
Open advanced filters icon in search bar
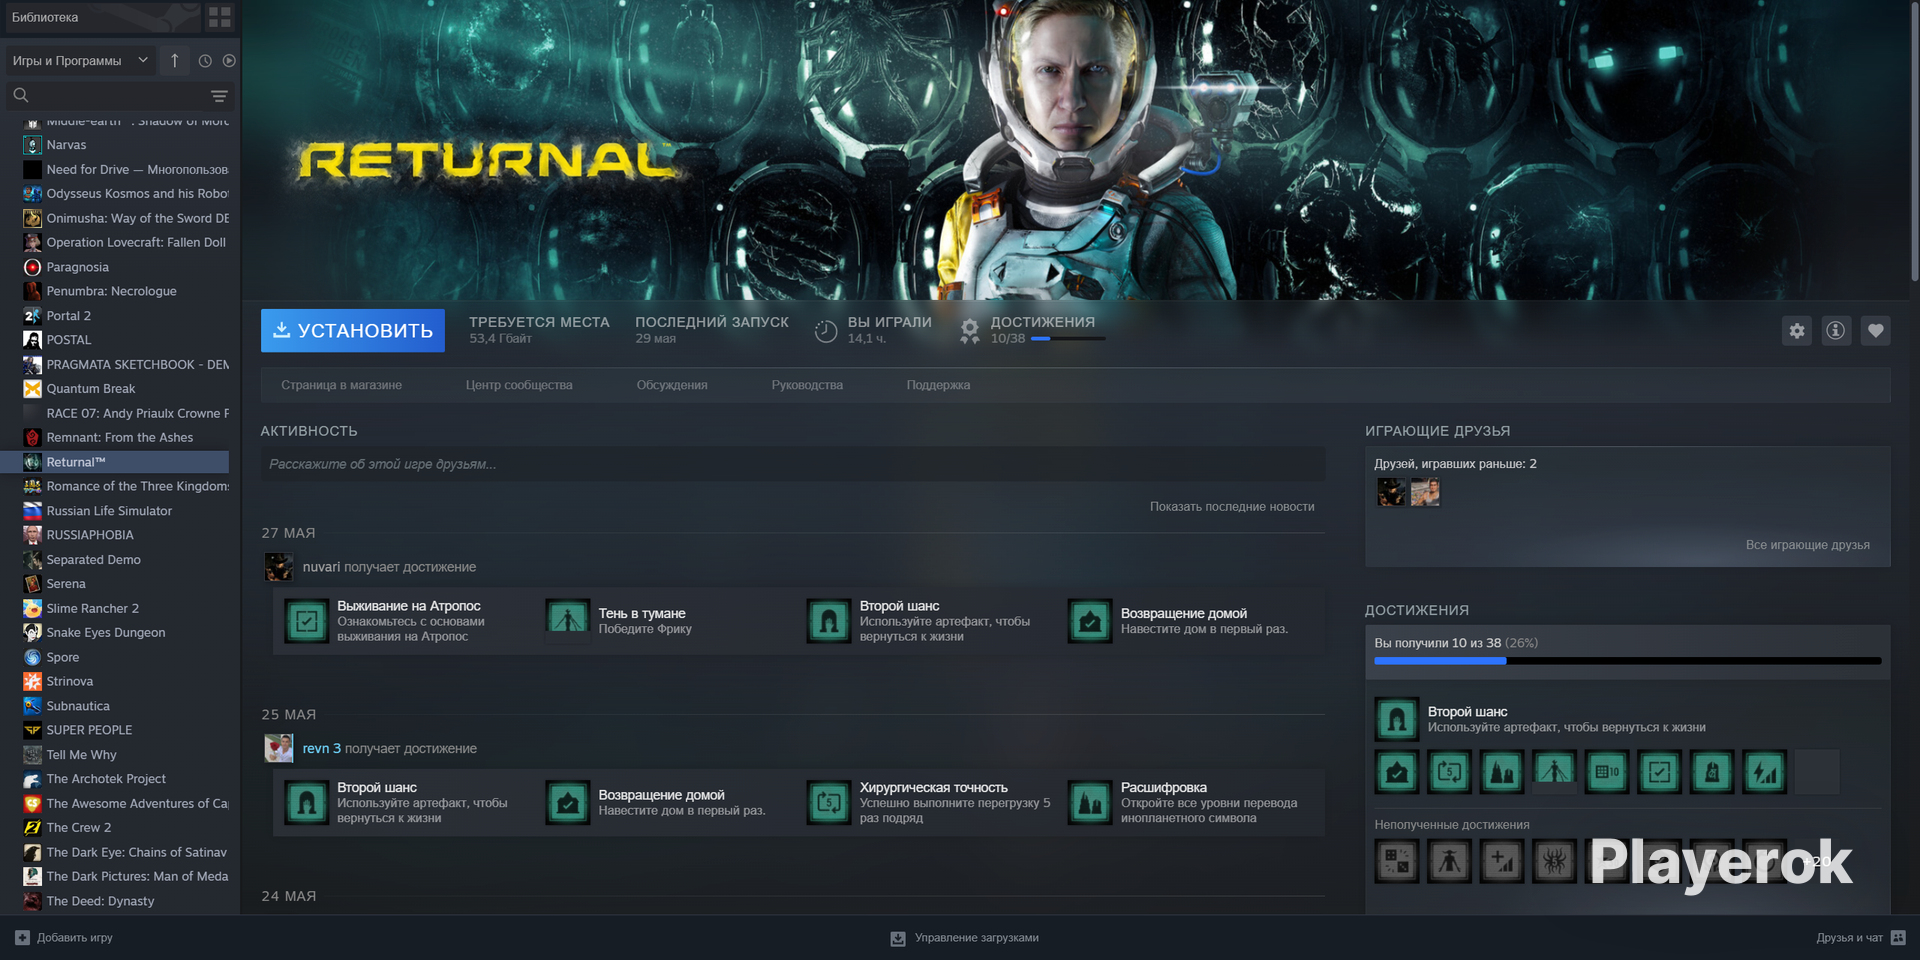pyautogui.click(x=219, y=96)
